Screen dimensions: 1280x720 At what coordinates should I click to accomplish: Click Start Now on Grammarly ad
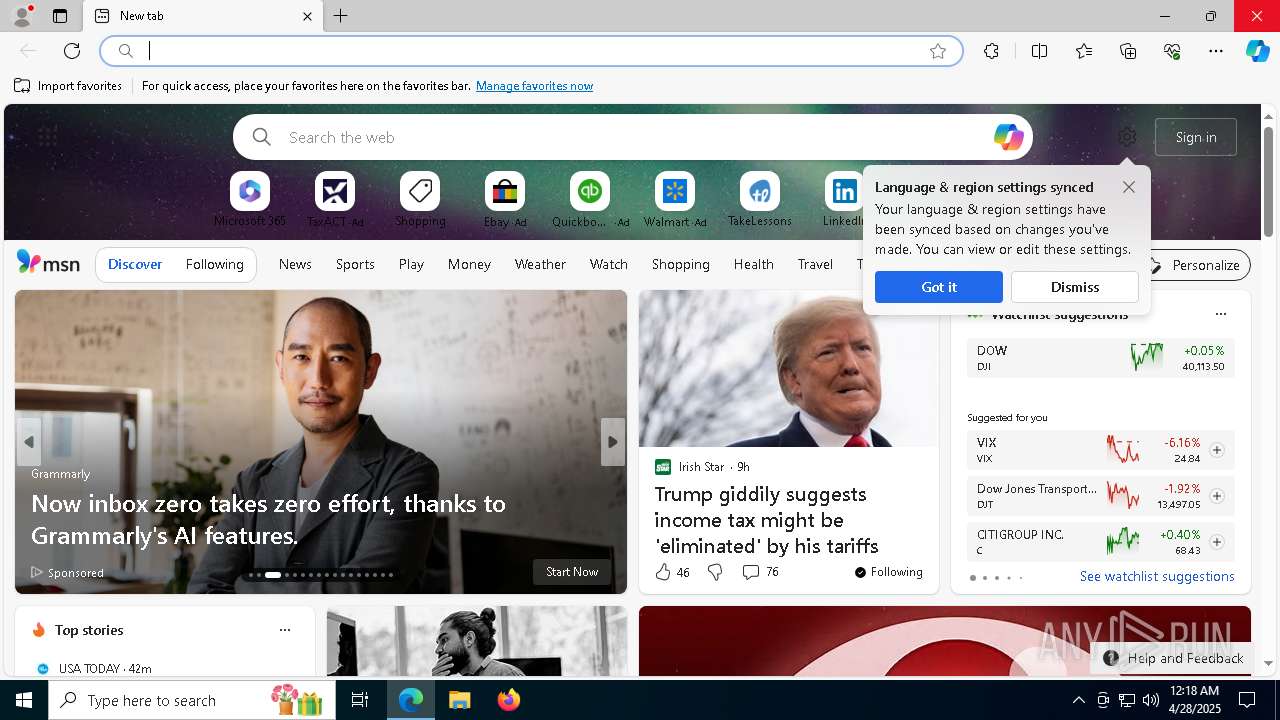572,572
